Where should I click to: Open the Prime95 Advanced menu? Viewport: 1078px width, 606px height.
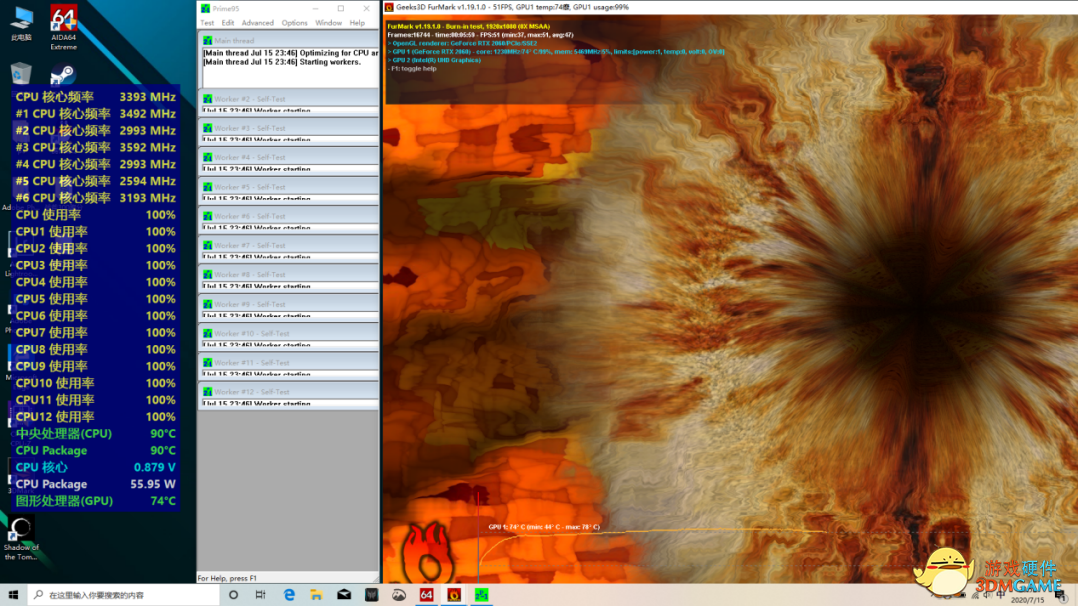[x=257, y=22]
